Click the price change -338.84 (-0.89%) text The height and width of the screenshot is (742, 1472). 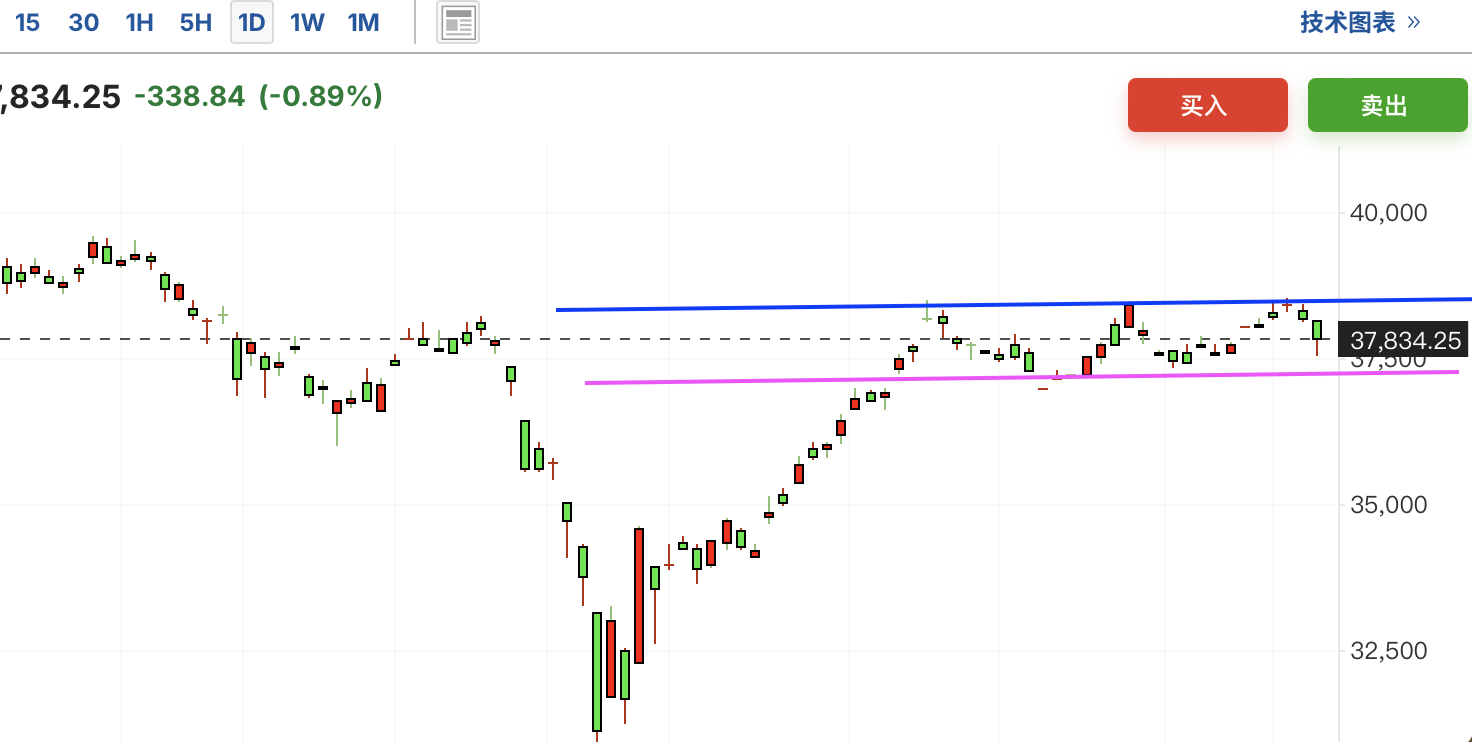[x=259, y=97]
